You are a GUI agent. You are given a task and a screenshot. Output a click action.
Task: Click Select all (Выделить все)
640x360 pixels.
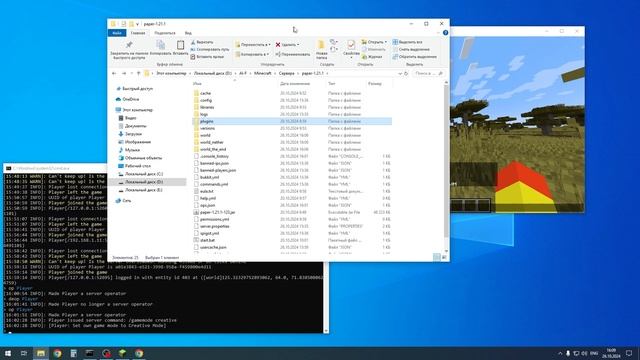(x=407, y=42)
